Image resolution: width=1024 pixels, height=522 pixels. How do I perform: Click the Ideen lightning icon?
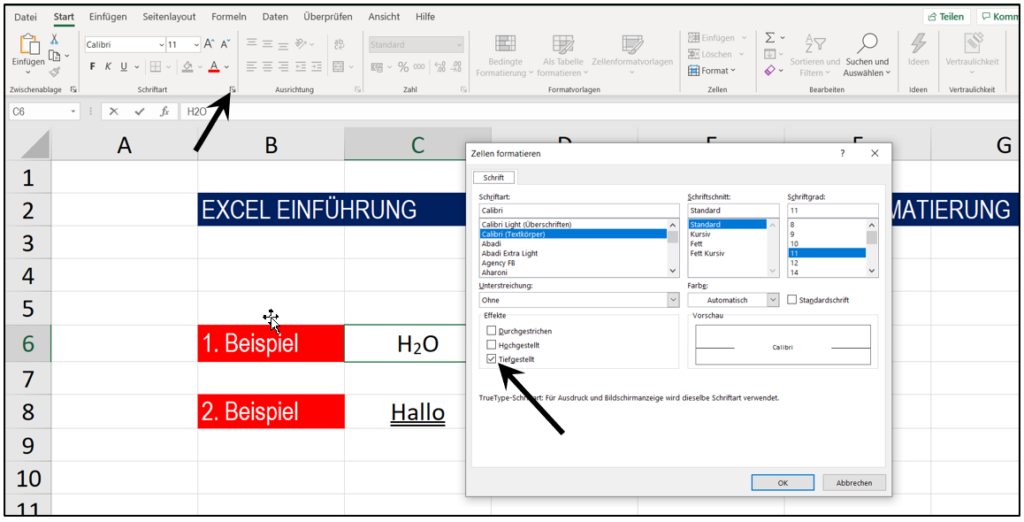pos(918,44)
